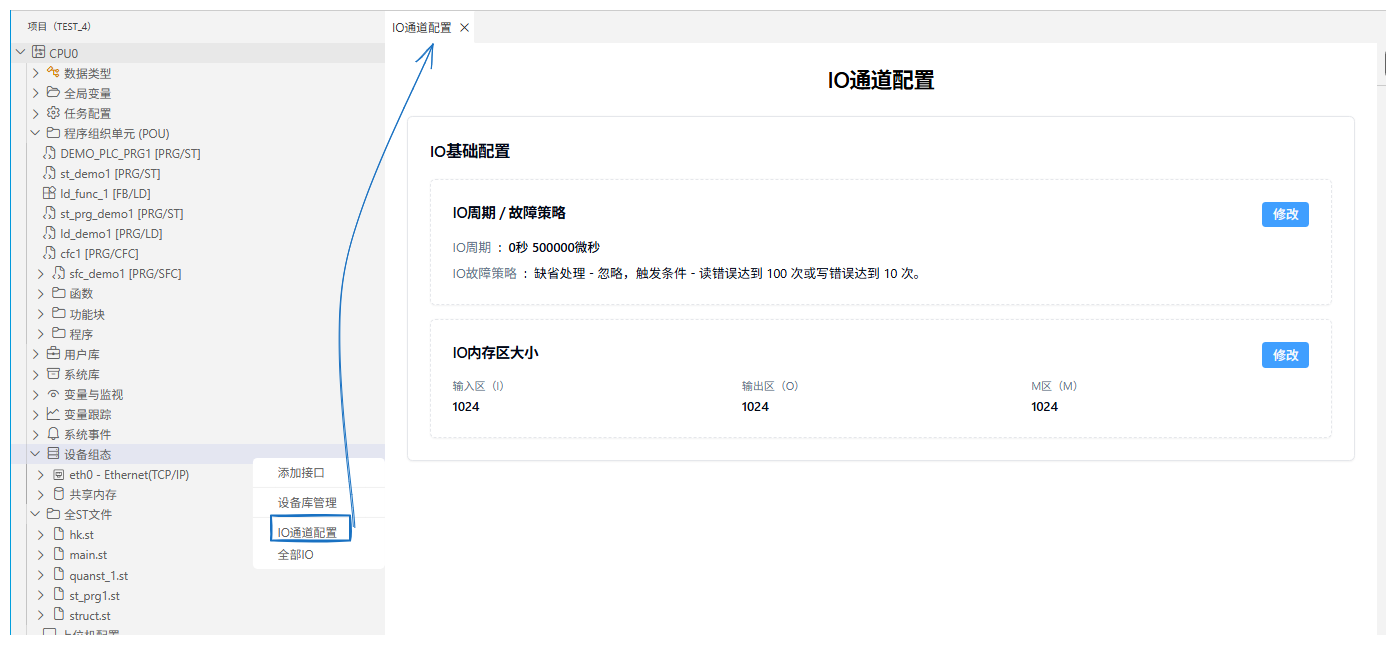This screenshot has width=1396, height=645.
Task: Click the ld_func_1 function block icon
Action: pyautogui.click(x=49, y=193)
